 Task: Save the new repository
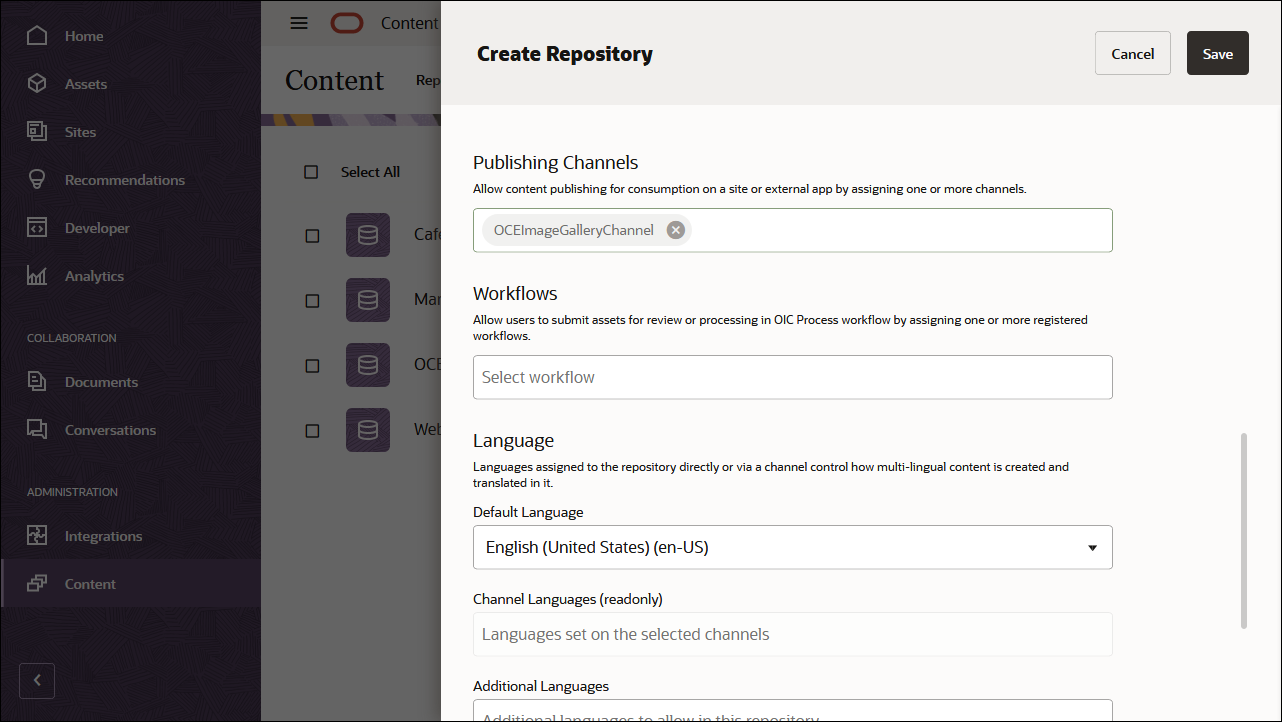click(x=1217, y=52)
